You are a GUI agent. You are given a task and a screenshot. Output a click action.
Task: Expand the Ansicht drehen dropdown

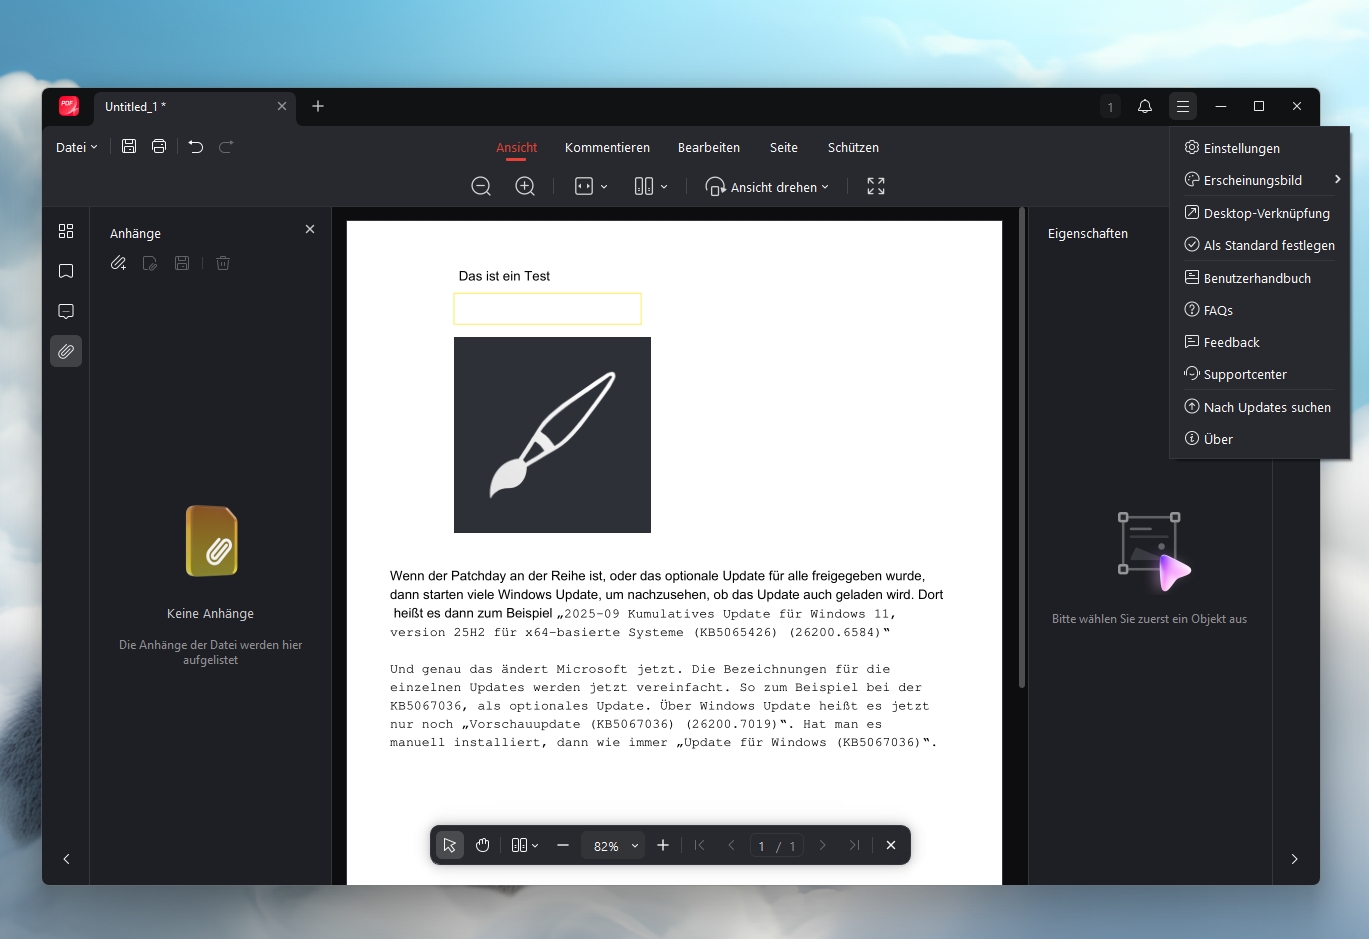coord(768,187)
